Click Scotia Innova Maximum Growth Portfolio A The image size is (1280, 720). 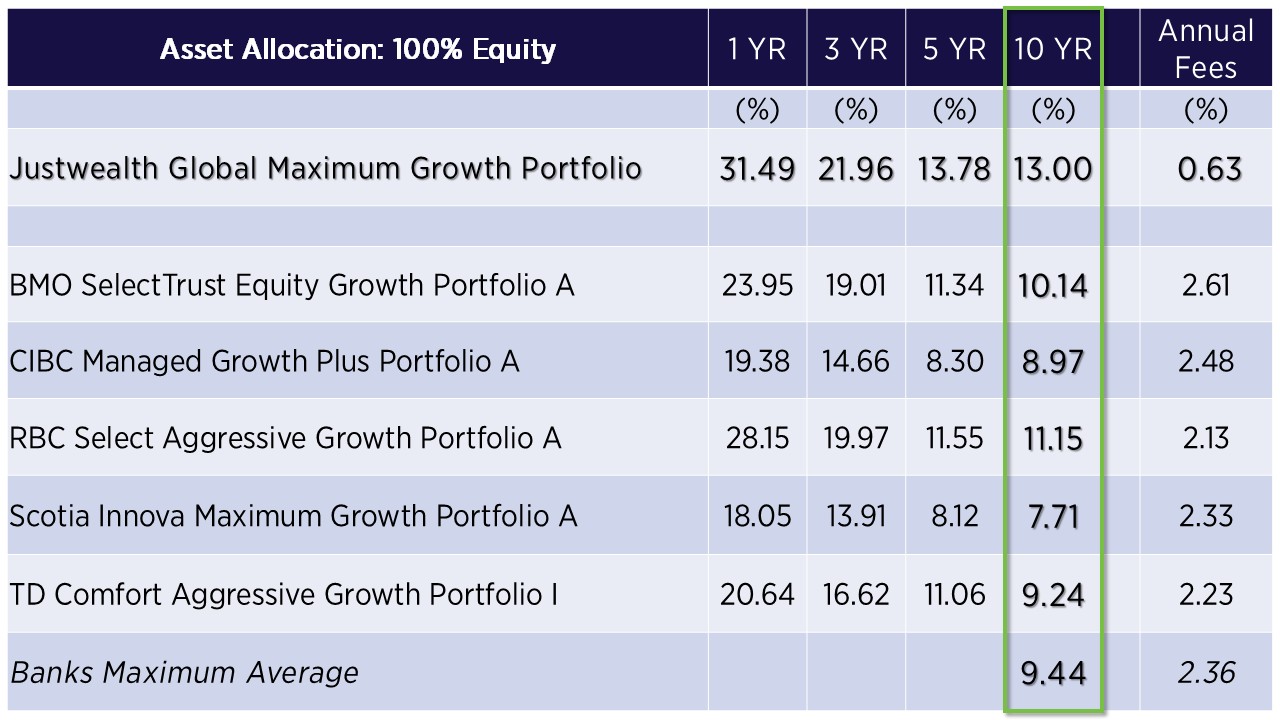click(293, 516)
